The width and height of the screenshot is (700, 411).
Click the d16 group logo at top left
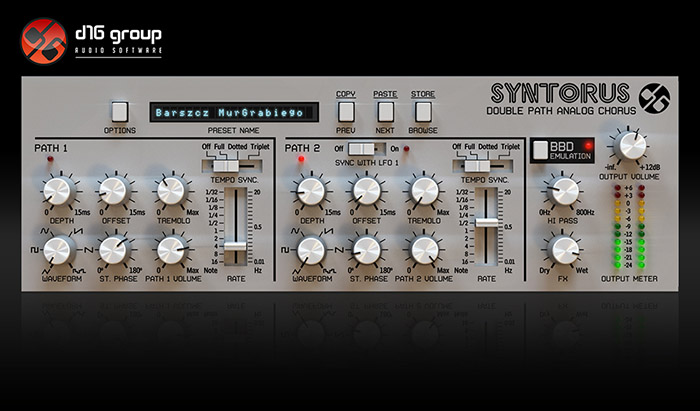click(91, 41)
